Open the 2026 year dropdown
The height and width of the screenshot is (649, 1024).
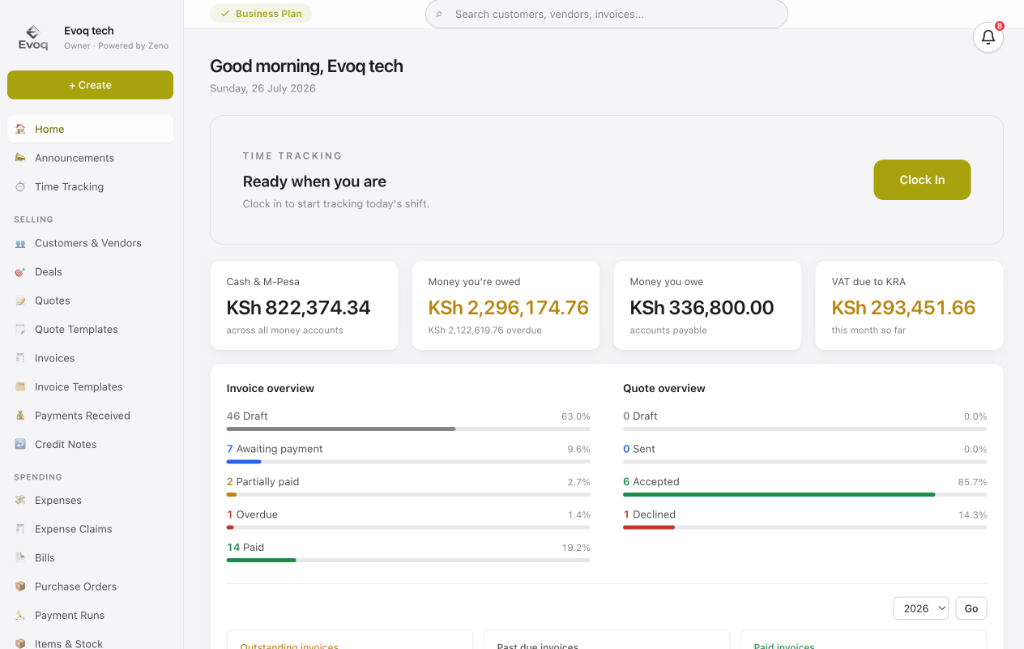tap(921, 609)
